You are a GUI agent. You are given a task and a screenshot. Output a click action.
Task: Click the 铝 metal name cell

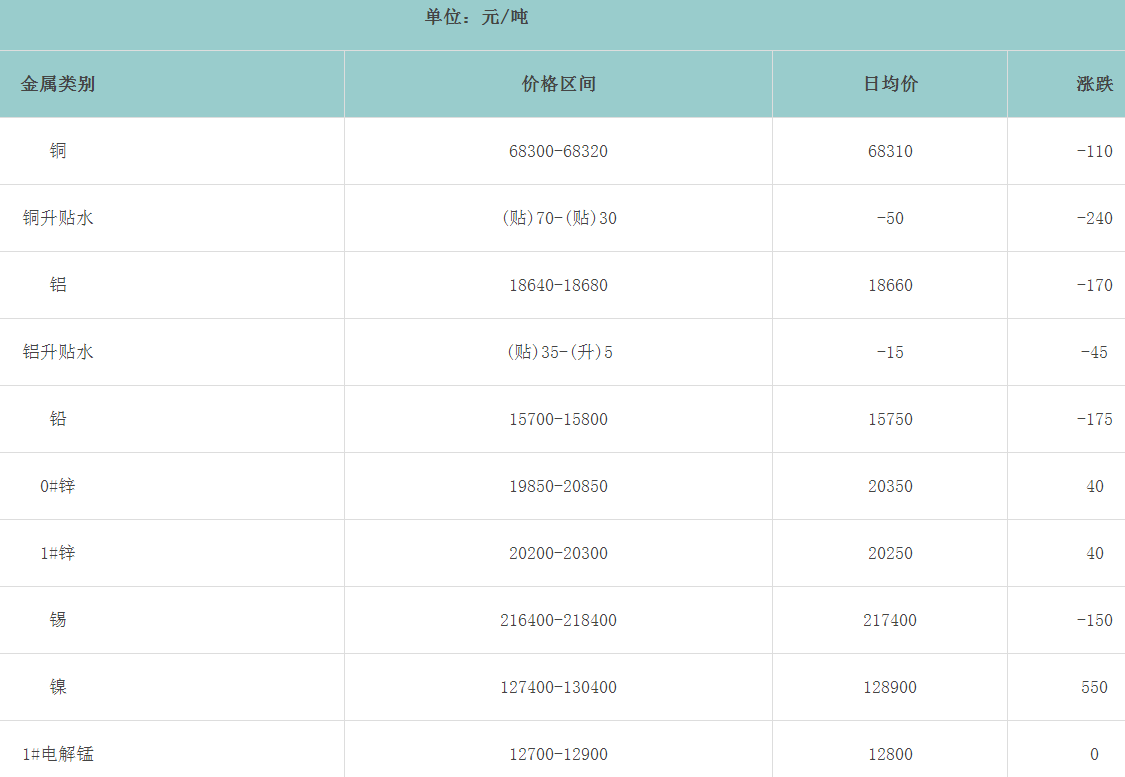coord(58,285)
